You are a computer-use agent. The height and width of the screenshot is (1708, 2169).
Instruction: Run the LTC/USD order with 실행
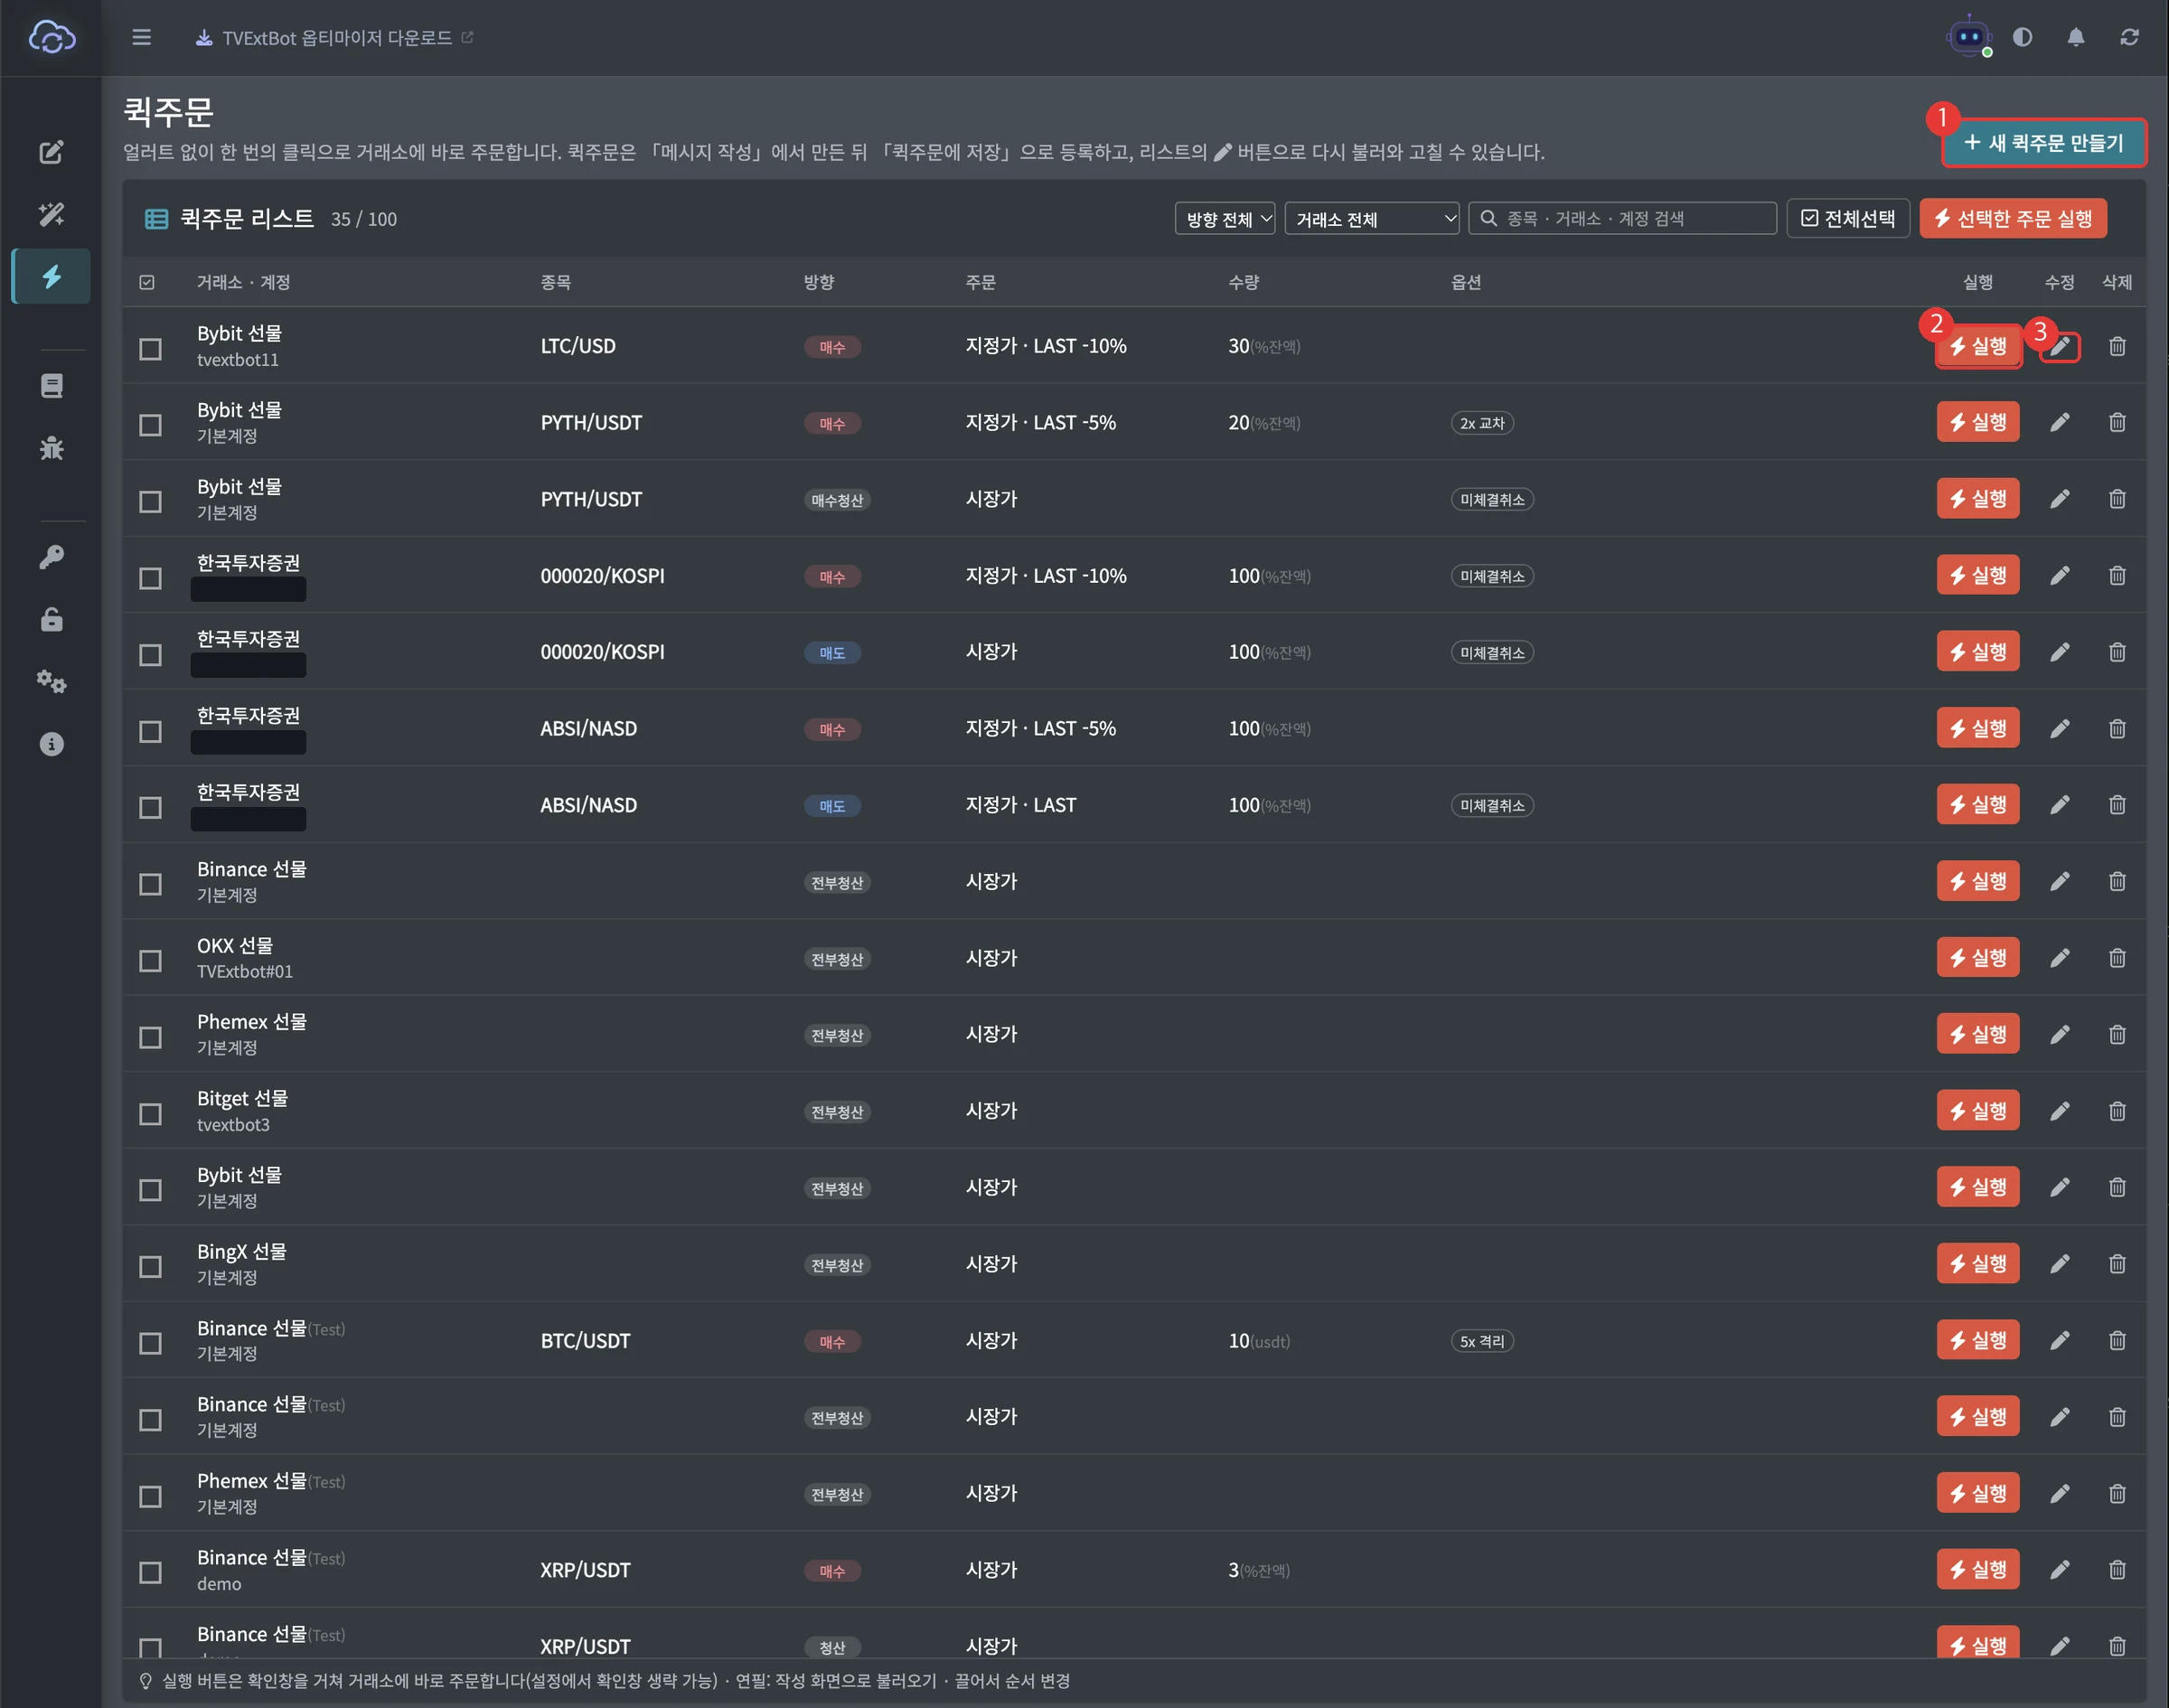pyautogui.click(x=1978, y=346)
